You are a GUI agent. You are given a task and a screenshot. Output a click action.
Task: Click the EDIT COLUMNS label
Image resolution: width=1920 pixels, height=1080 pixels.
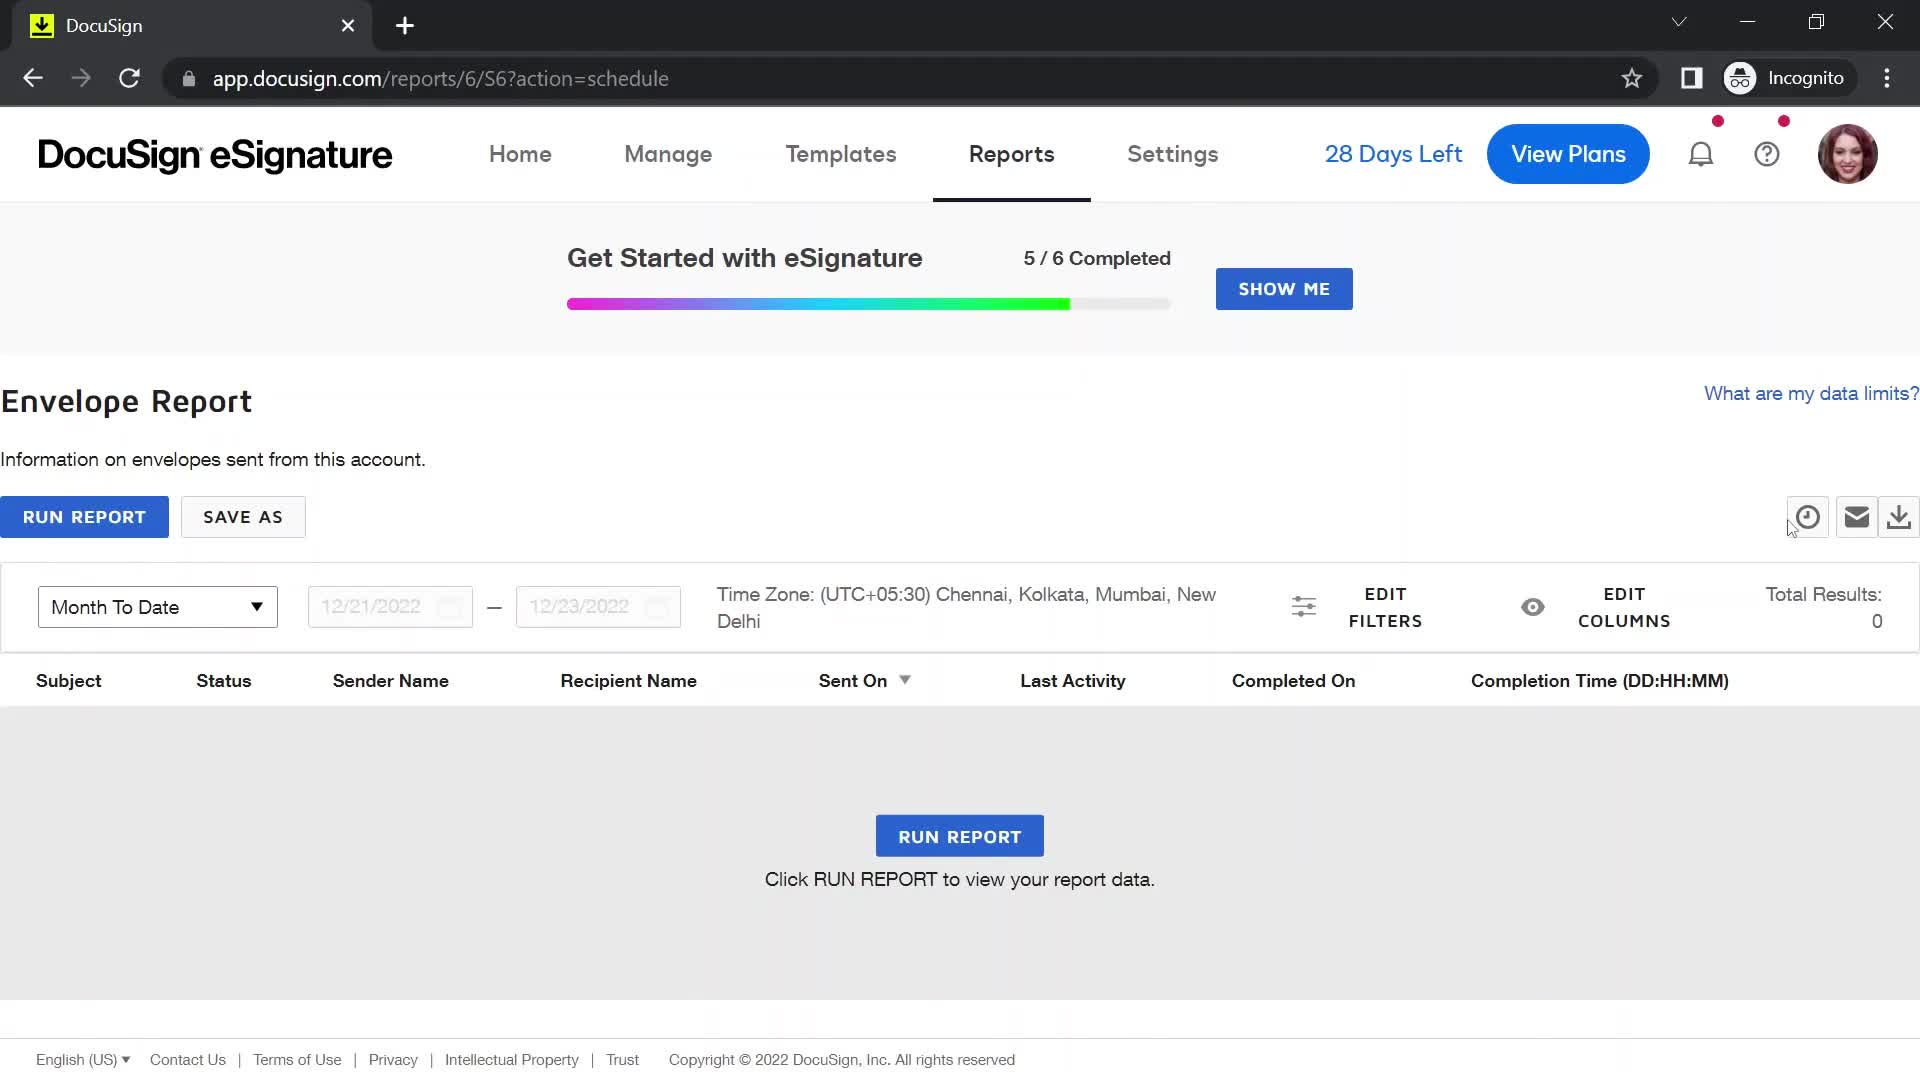pyautogui.click(x=1624, y=607)
